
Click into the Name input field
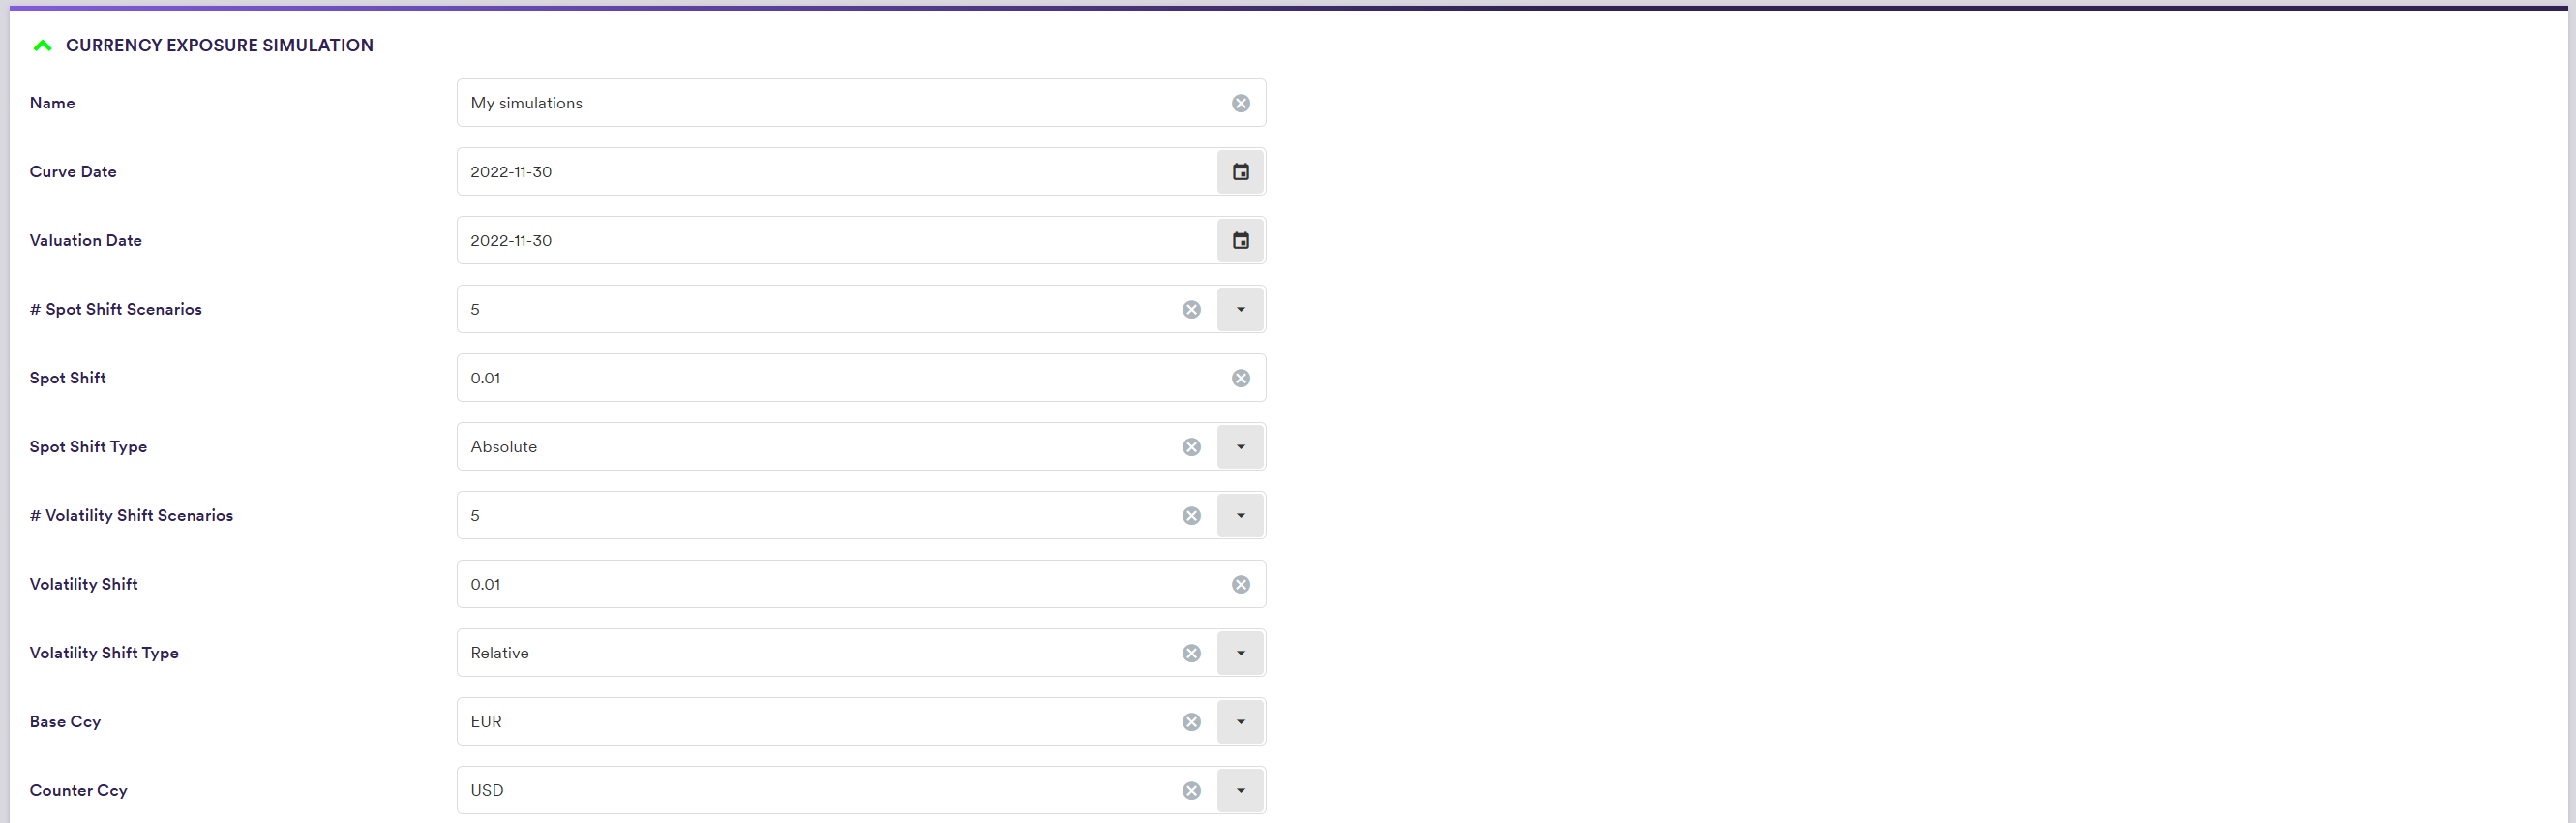tap(840, 103)
